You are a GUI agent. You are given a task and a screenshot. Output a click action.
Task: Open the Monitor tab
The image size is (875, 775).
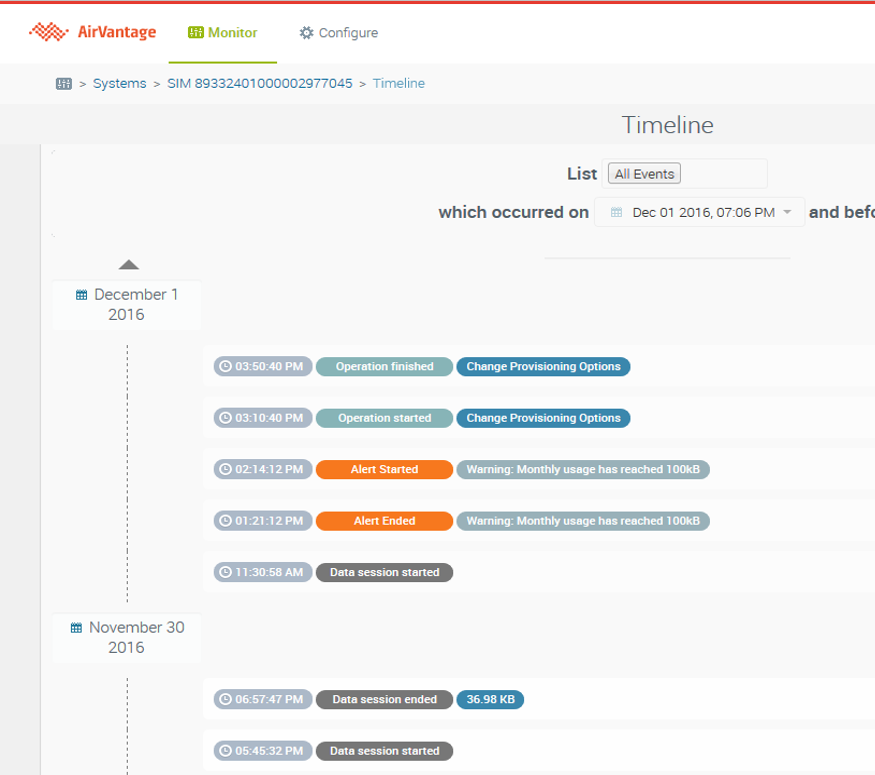click(222, 33)
